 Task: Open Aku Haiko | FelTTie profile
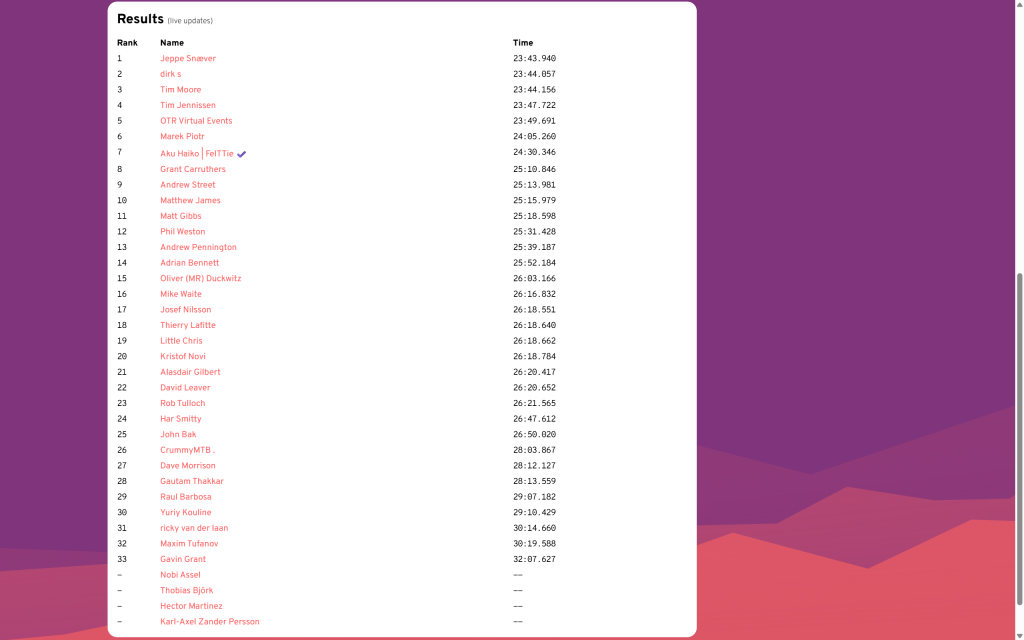point(197,154)
